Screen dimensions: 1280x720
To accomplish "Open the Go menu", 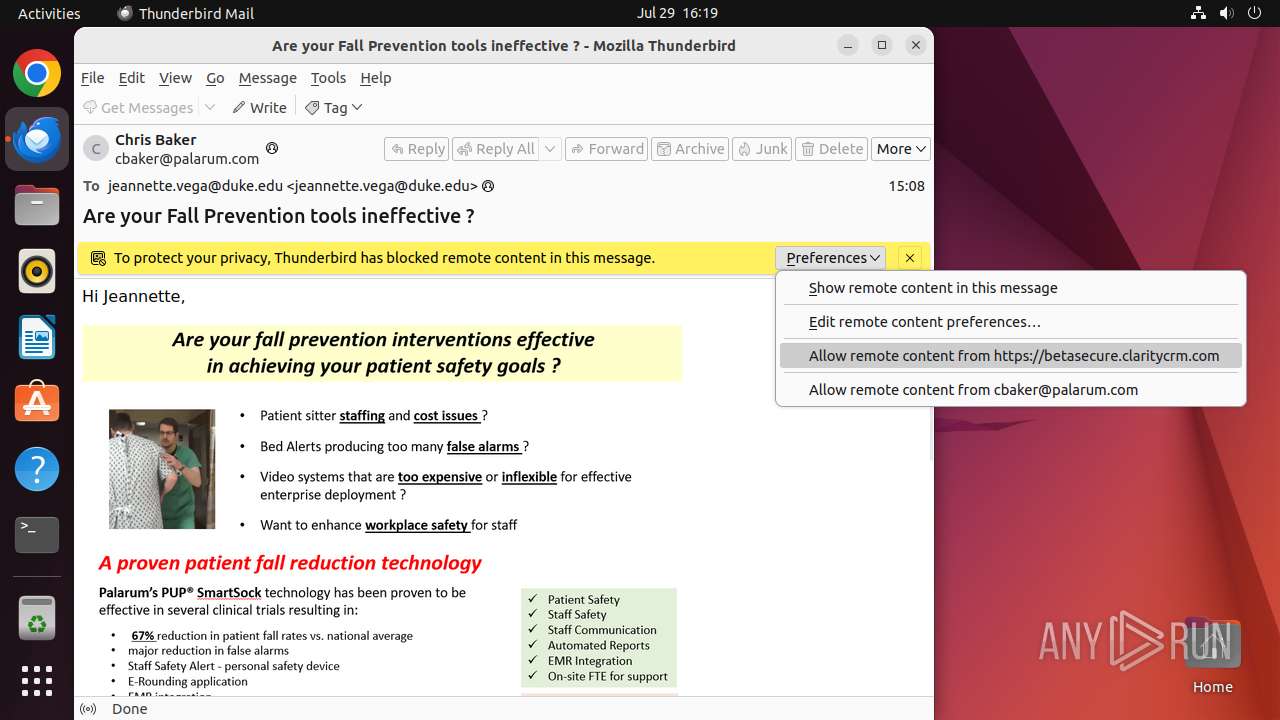I will point(215,78).
